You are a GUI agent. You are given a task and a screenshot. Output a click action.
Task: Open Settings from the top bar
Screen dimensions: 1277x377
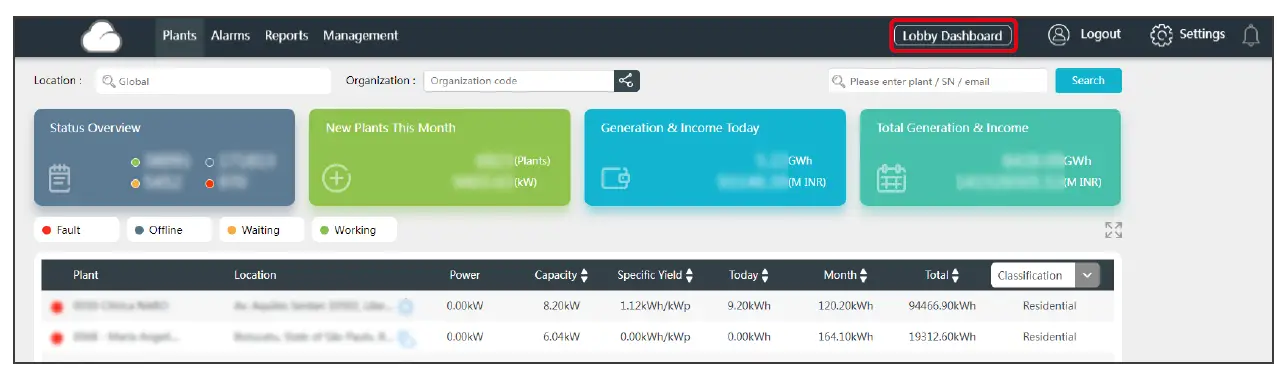pyautogui.click(x=1202, y=34)
